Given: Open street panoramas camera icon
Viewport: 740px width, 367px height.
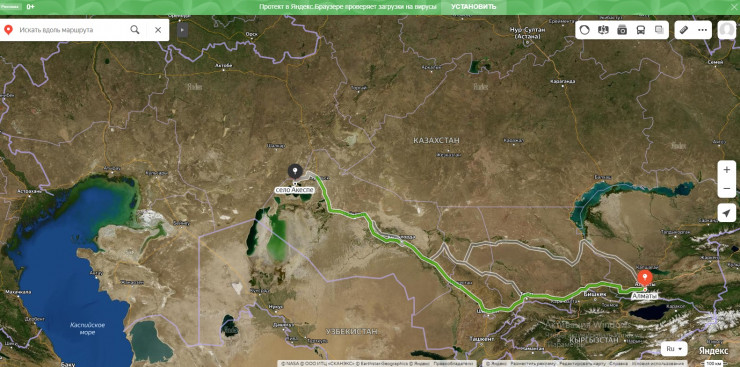Looking at the screenshot, I should click(622, 30).
